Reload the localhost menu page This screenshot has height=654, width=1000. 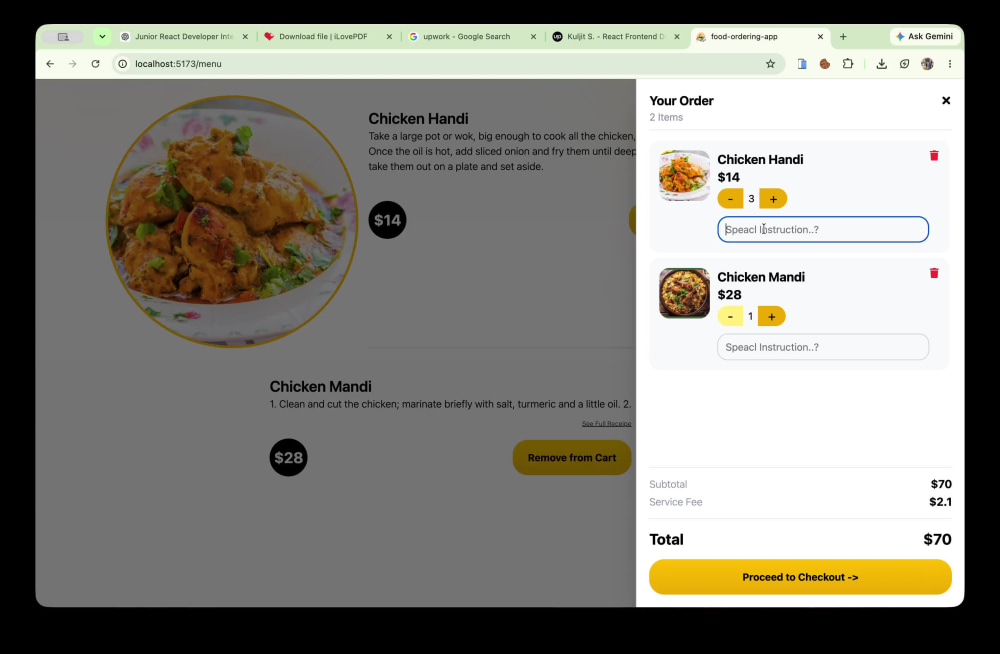[x=95, y=64]
